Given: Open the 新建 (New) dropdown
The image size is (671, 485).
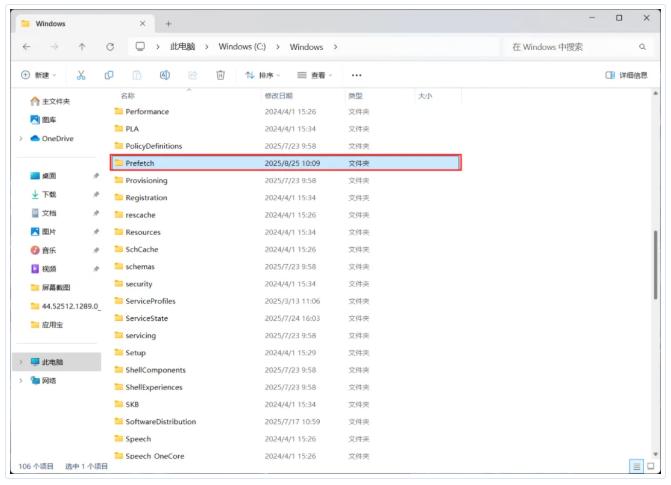Looking at the screenshot, I should pos(40,75).
